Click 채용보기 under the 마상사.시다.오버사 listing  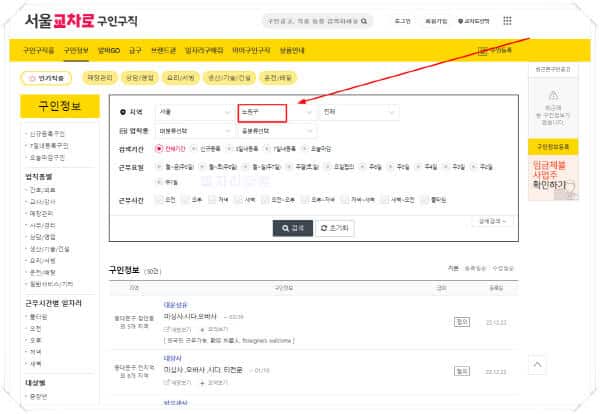(177, 329)
